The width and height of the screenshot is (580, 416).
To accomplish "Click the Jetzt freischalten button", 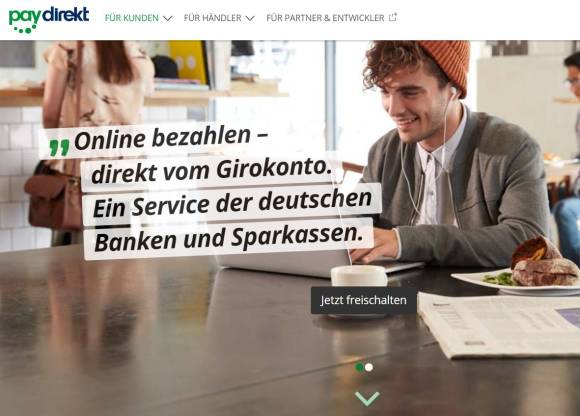I will [364, 300].
